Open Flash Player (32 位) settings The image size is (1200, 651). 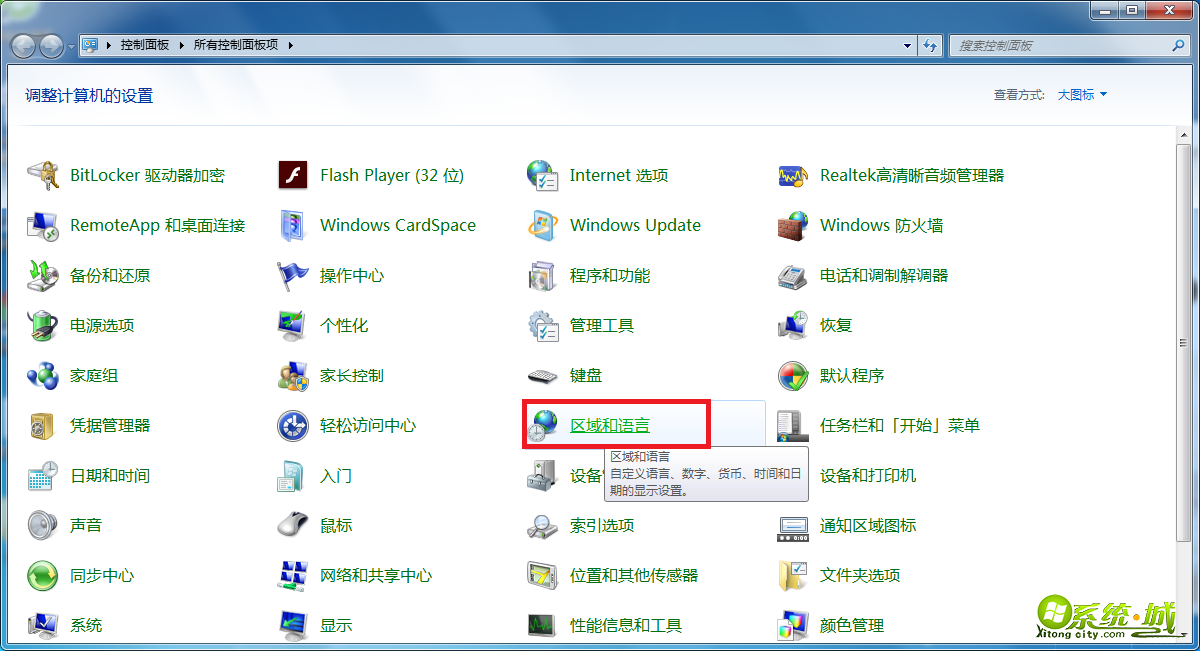[x=391, y=175]
